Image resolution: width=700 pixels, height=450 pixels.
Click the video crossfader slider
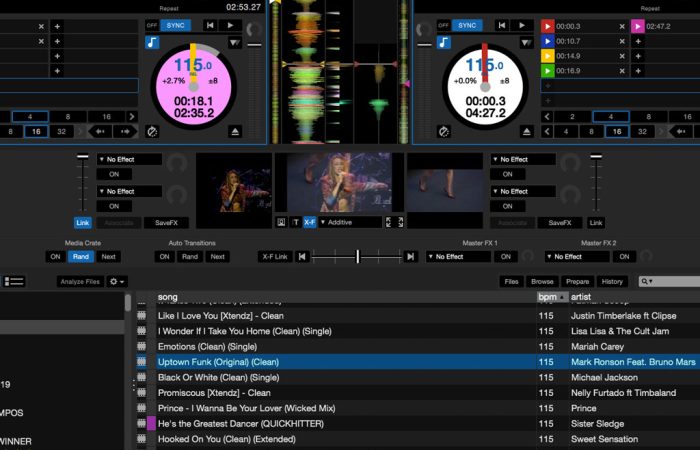(357, 257)
